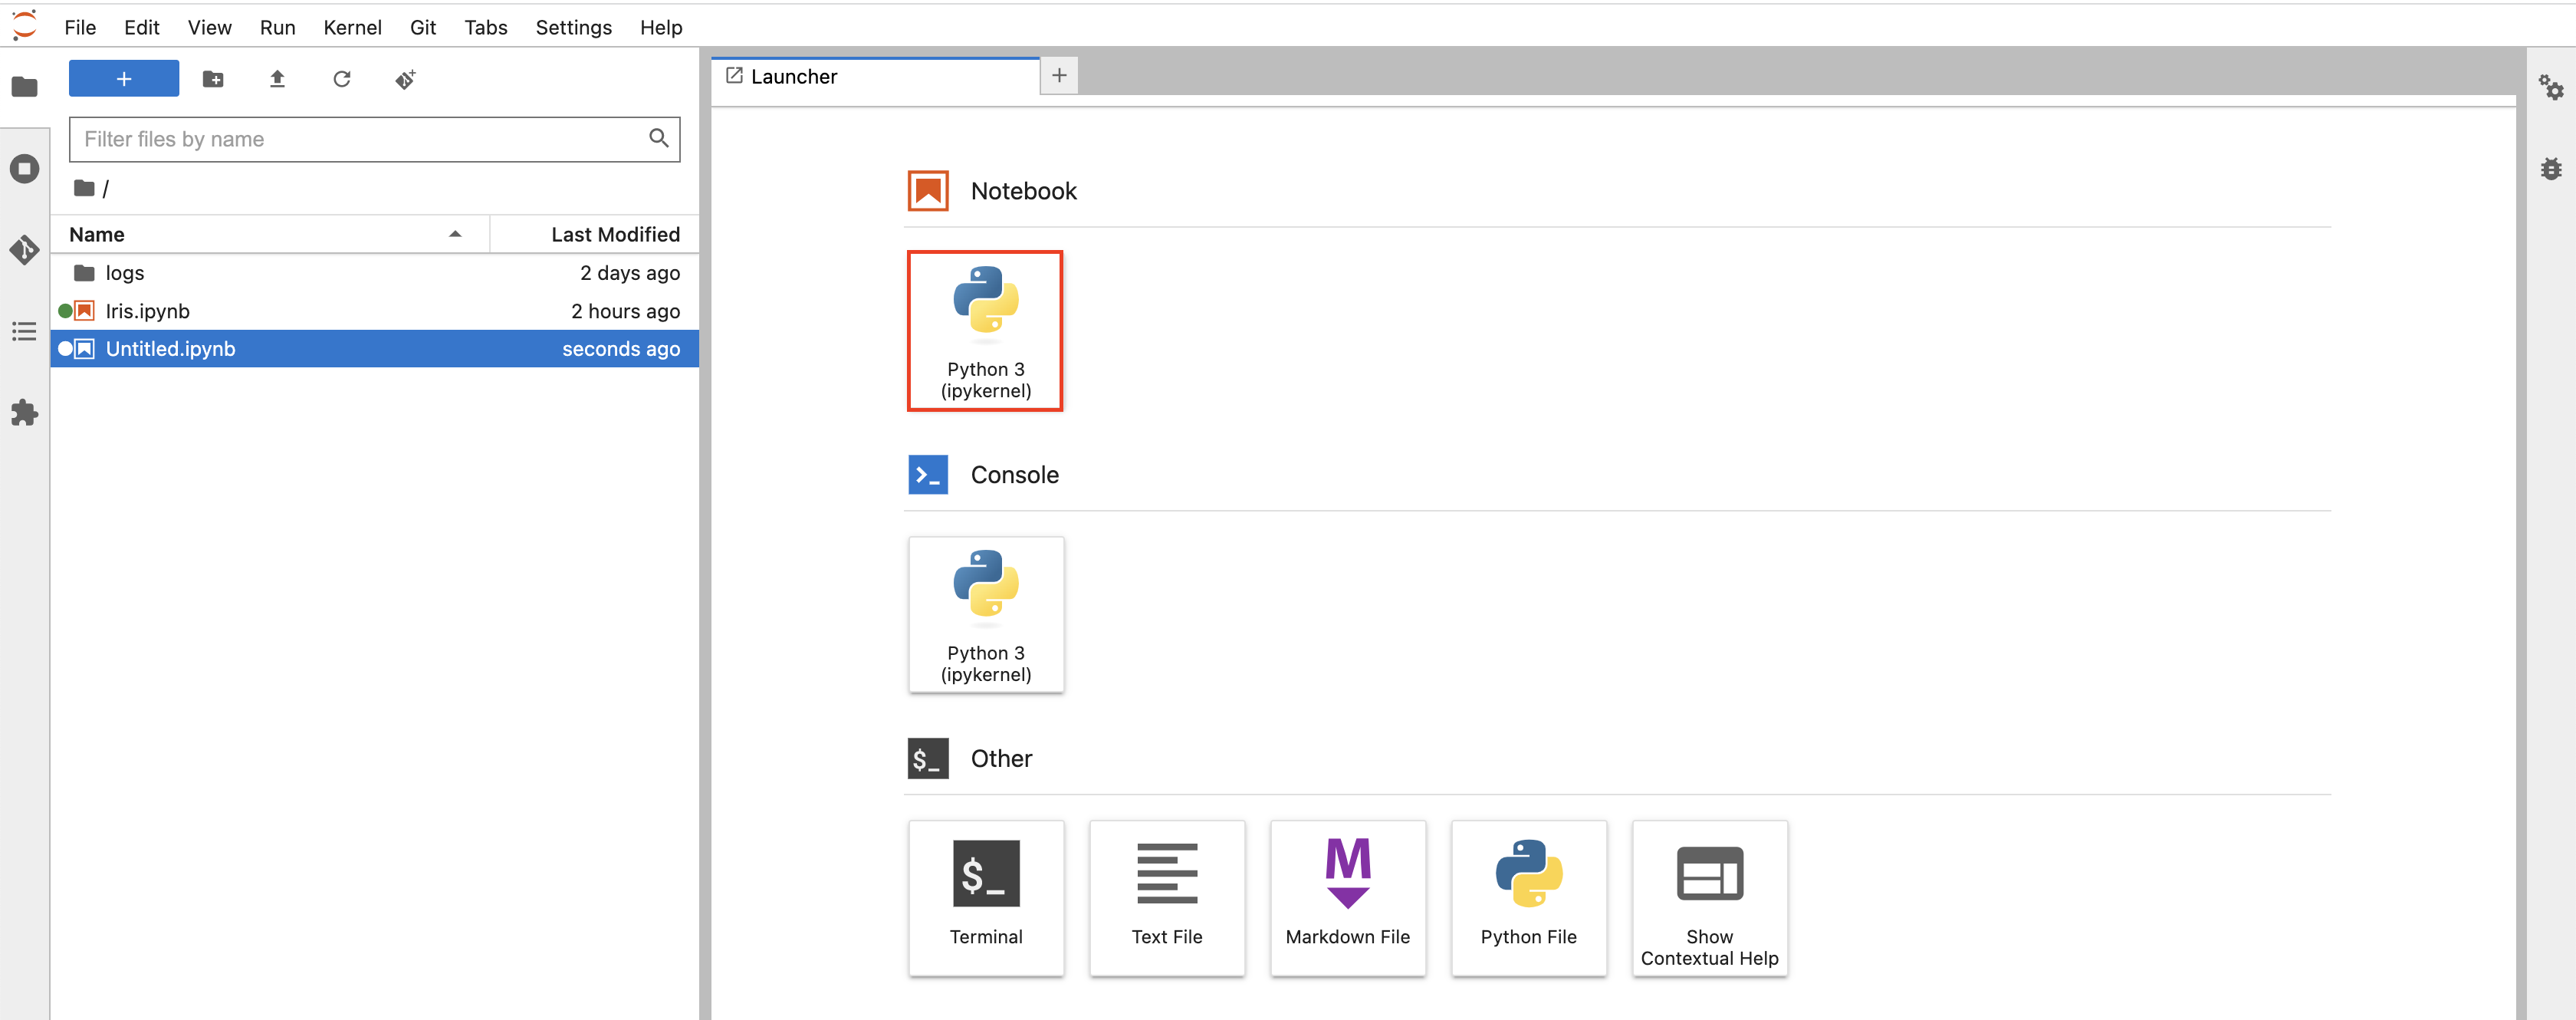The image size is (2576, 1020).
Task: Select the Launcher tab
Action: coord(794,76)
